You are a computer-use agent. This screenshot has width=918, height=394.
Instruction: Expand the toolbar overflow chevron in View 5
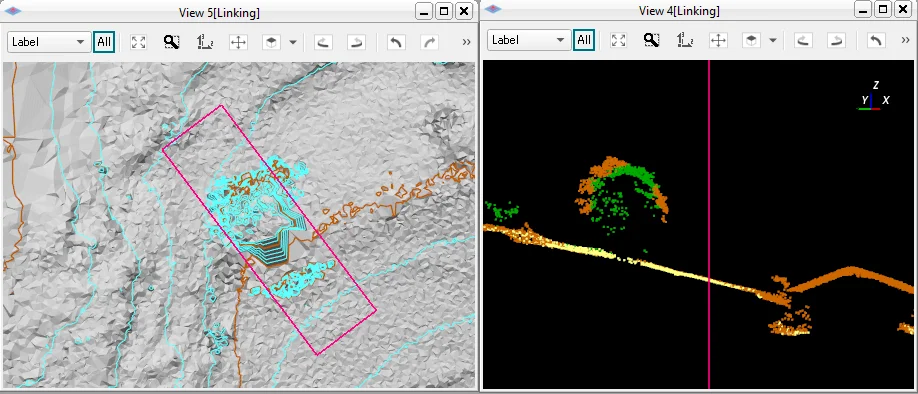tap(467, 42)
